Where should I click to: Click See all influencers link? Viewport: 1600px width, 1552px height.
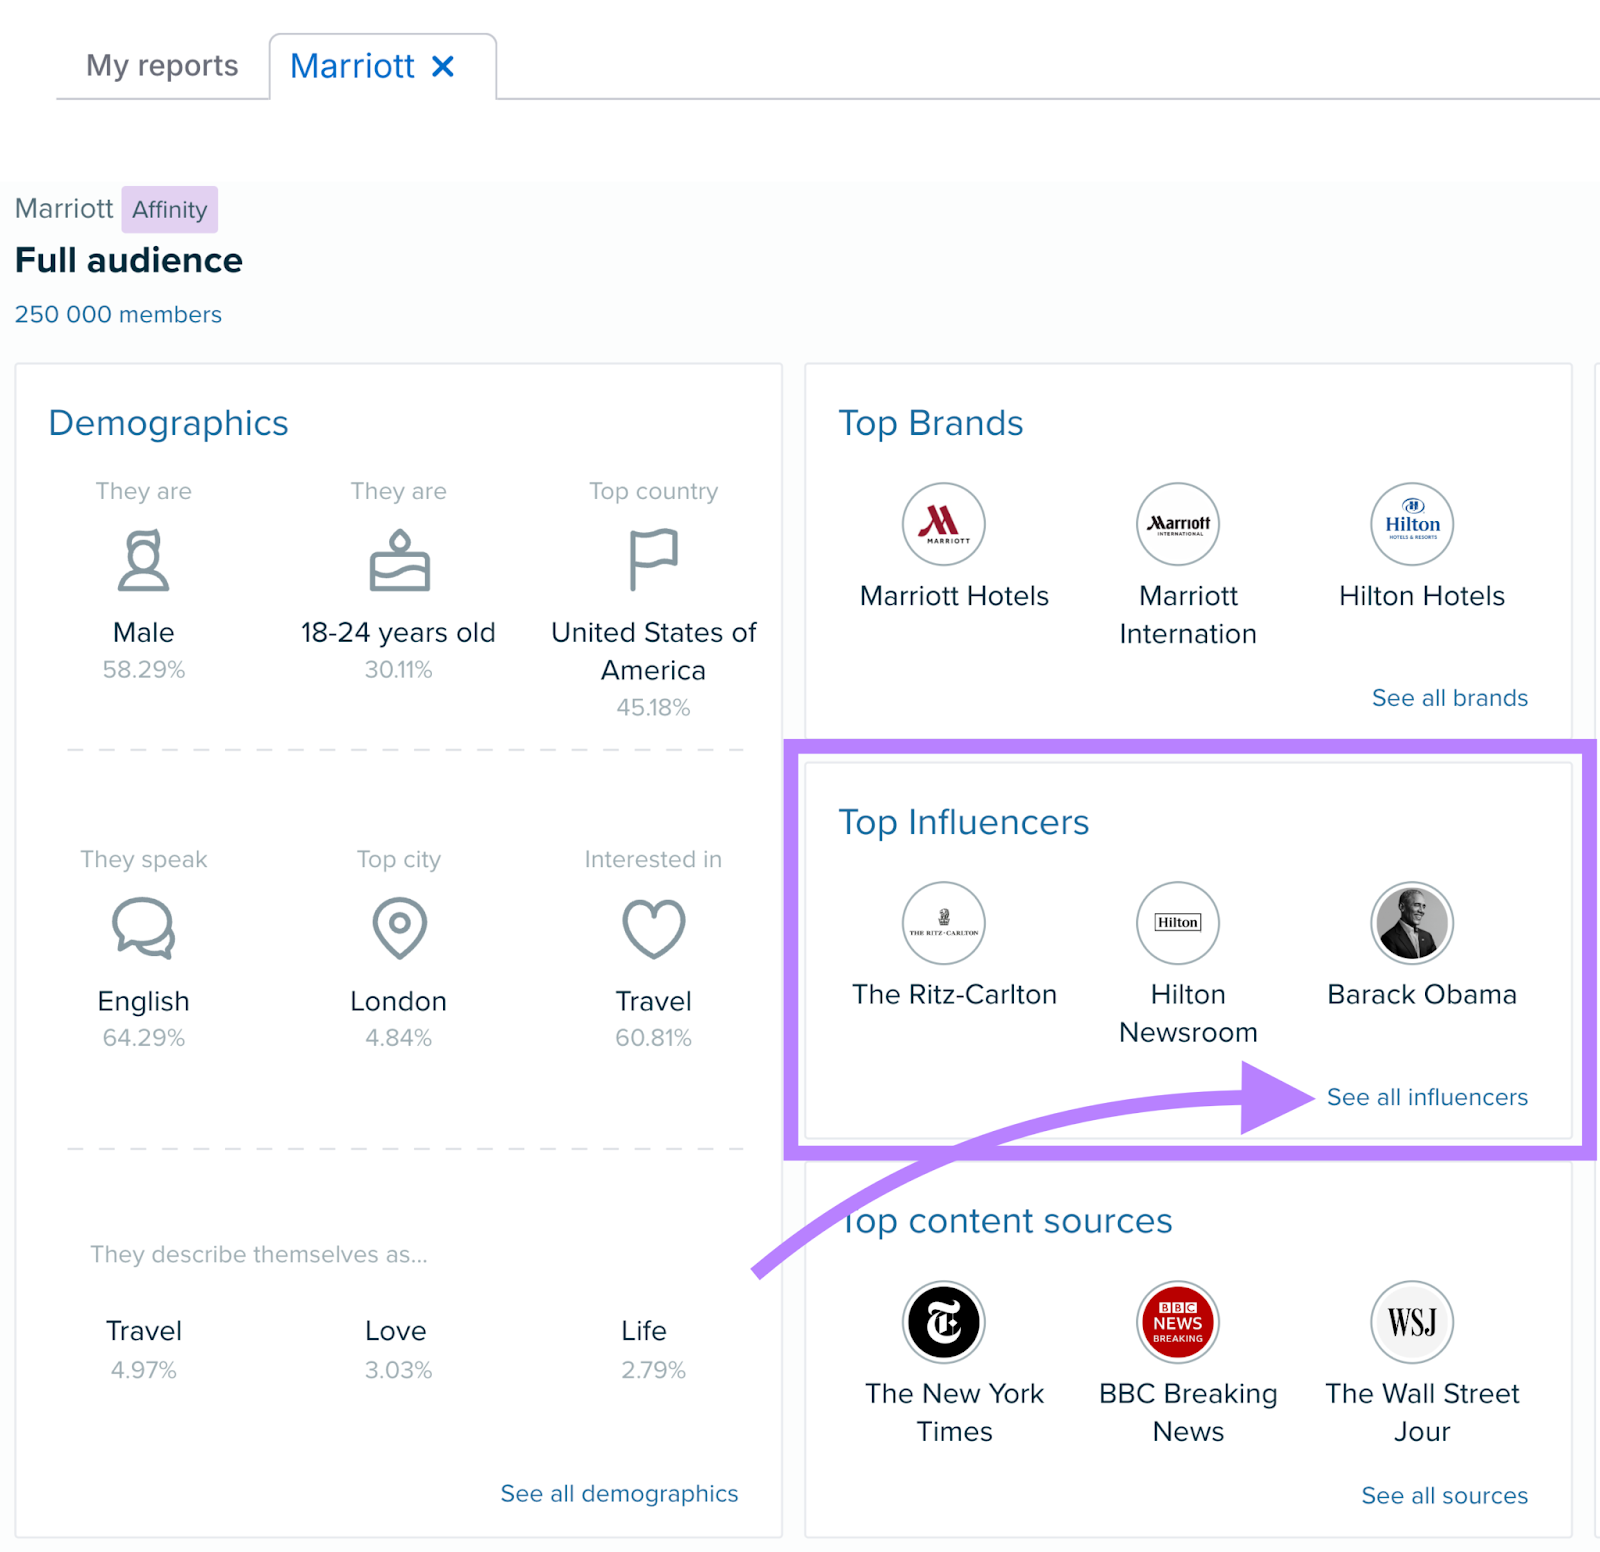(1427, 1097)
